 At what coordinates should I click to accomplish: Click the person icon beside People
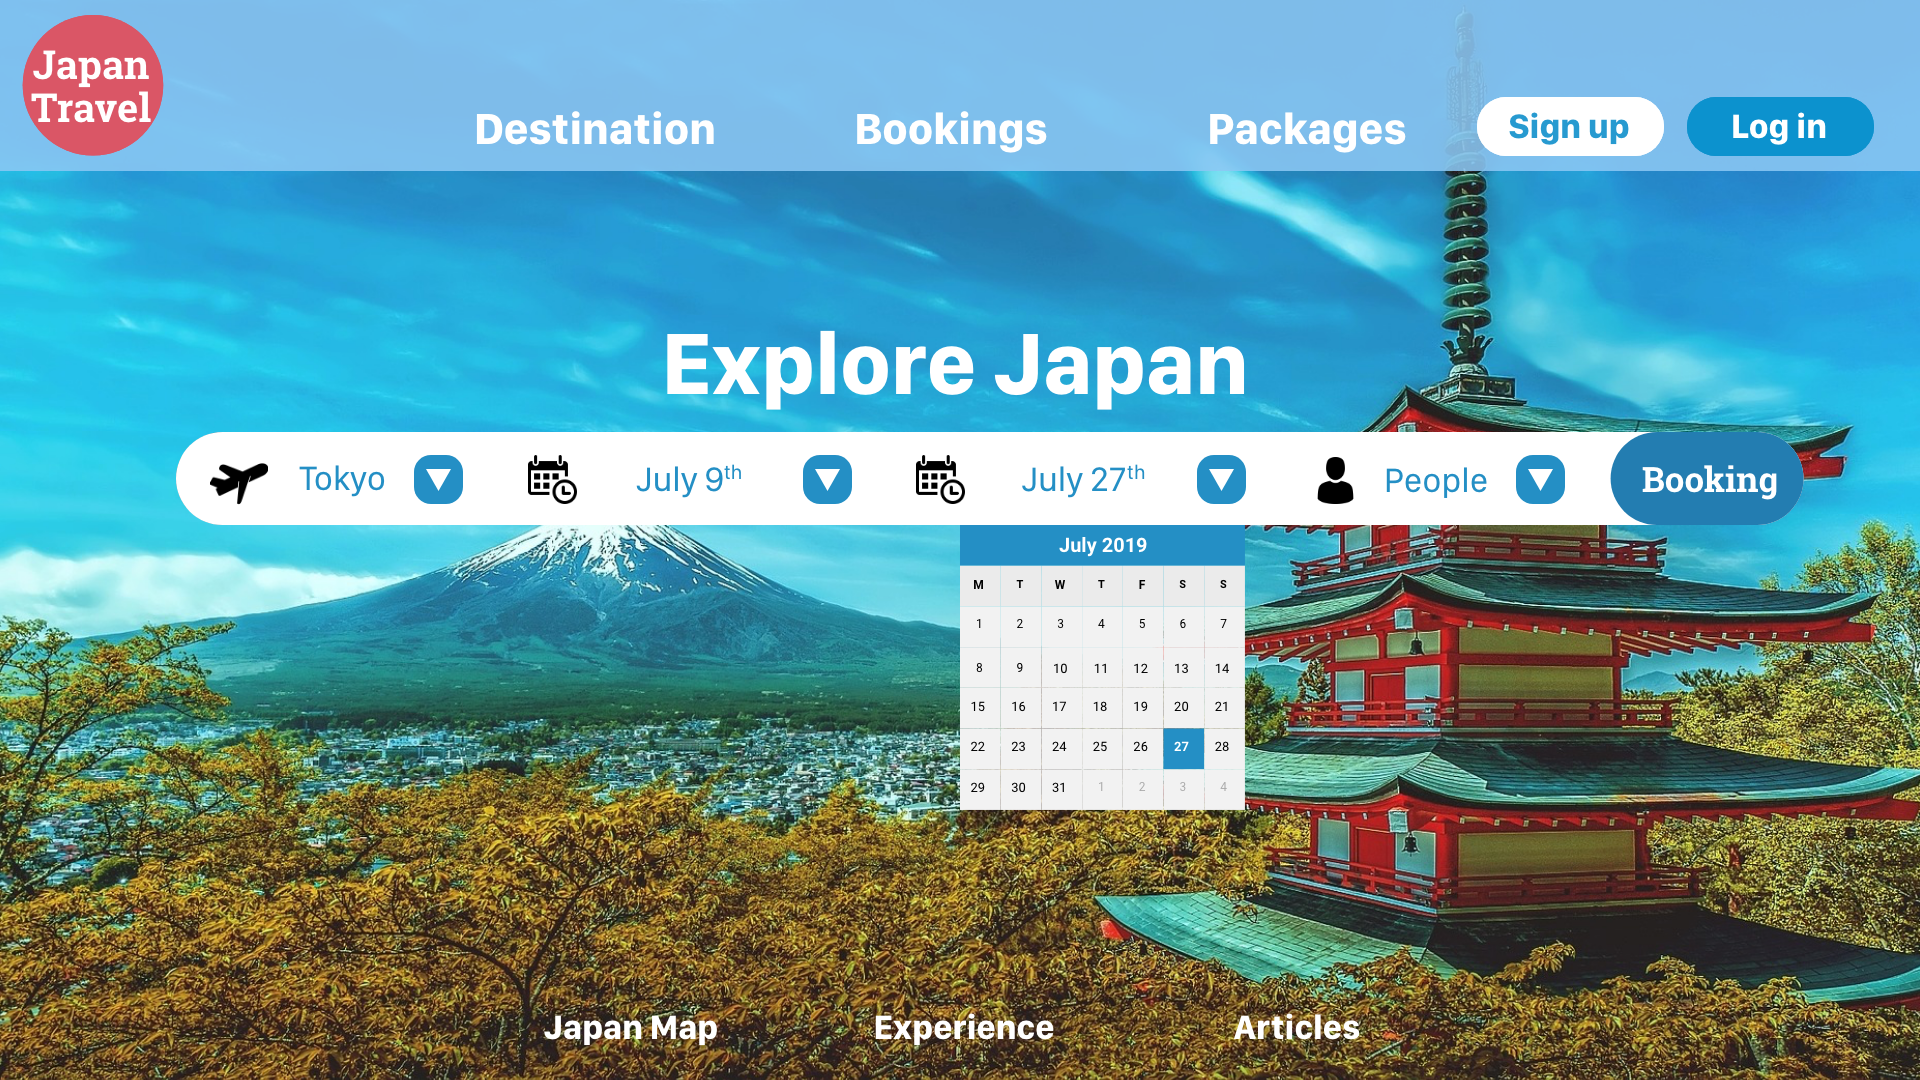pos(1335,480)
